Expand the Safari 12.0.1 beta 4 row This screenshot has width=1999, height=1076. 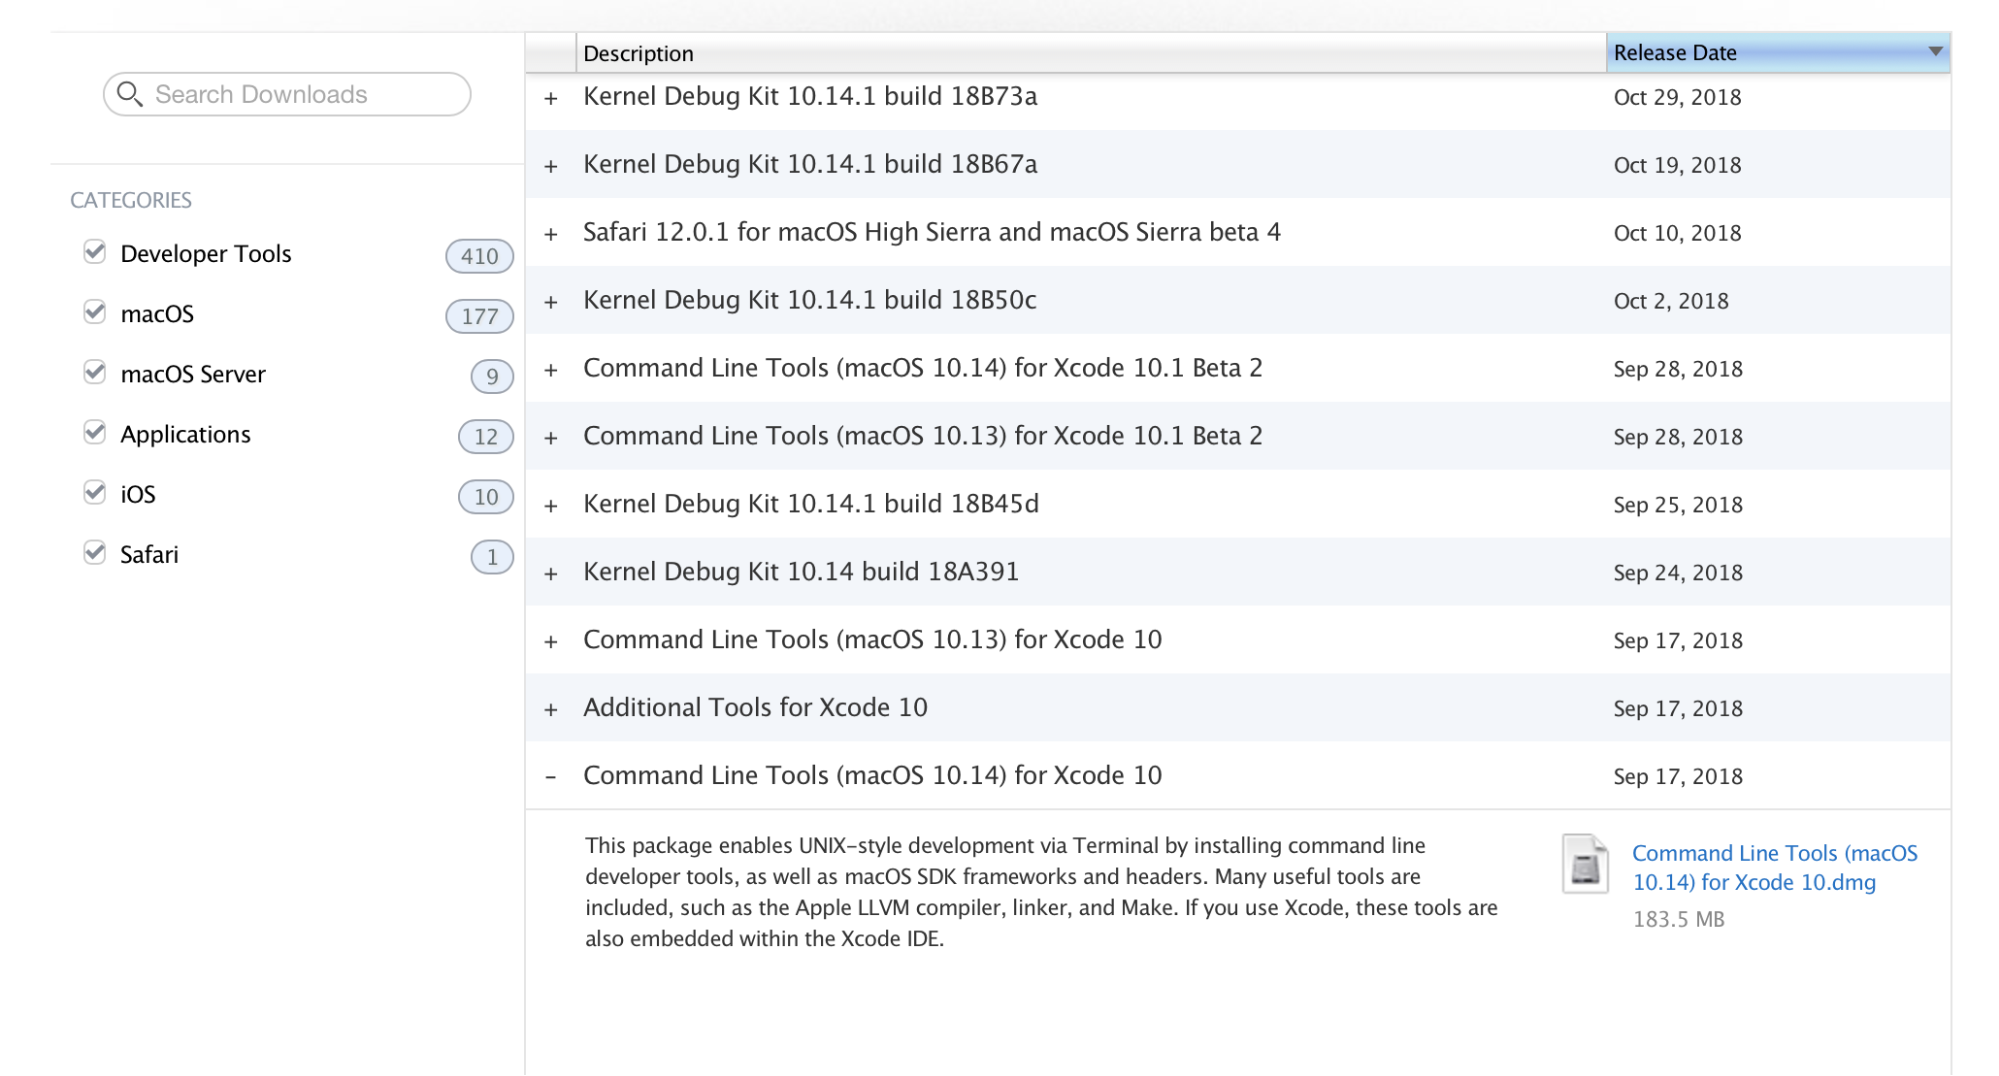click(x=551, y=234)
